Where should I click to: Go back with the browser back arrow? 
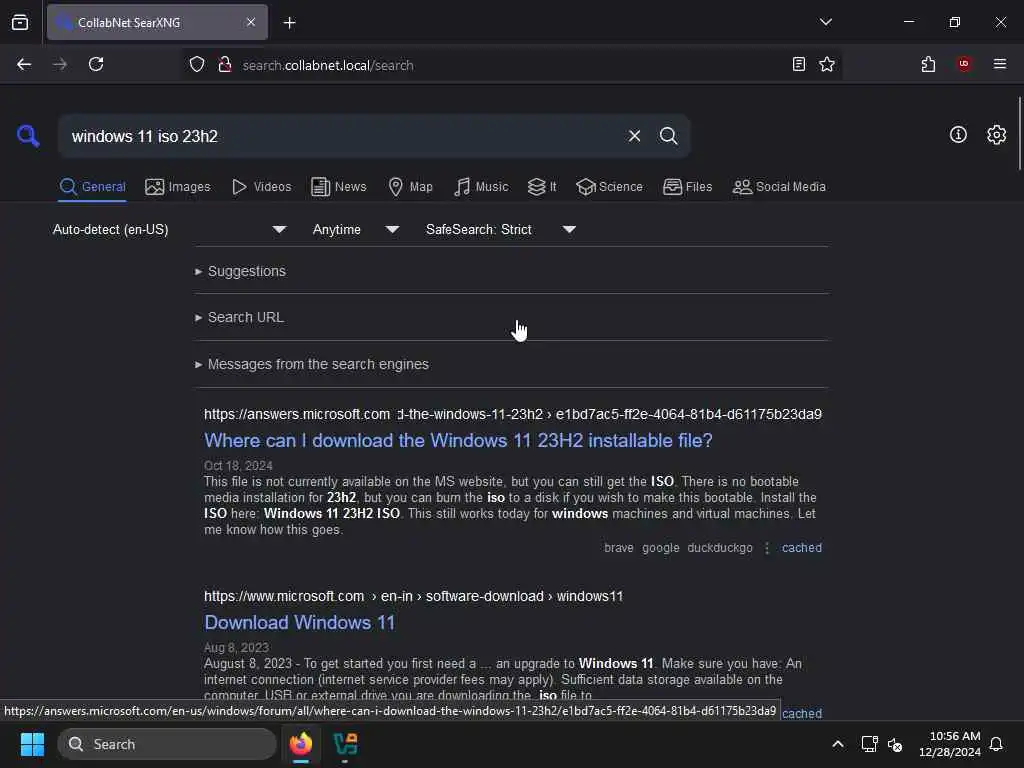click(x=24, y=64)
